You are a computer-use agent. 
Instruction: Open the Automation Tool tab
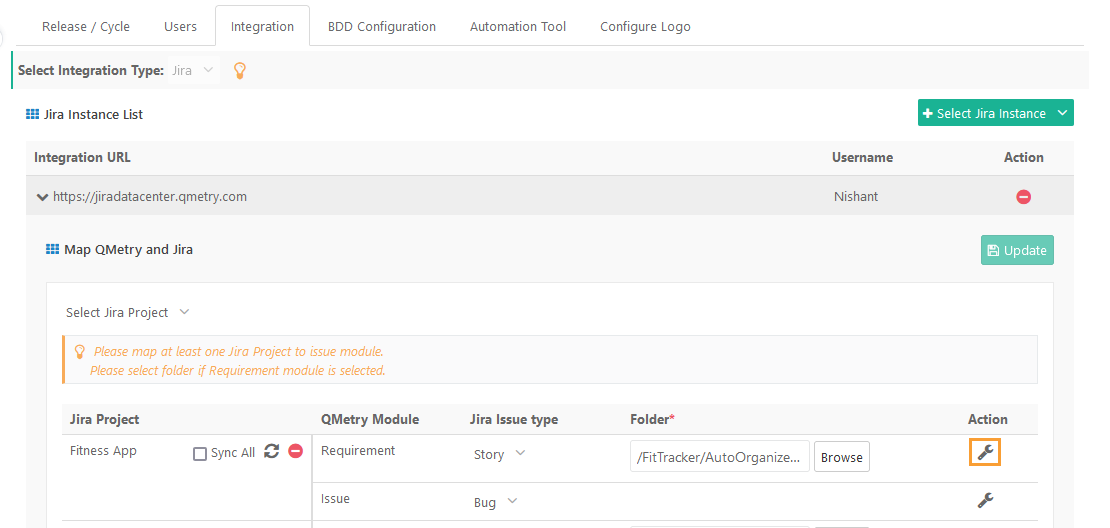[517, 27]
